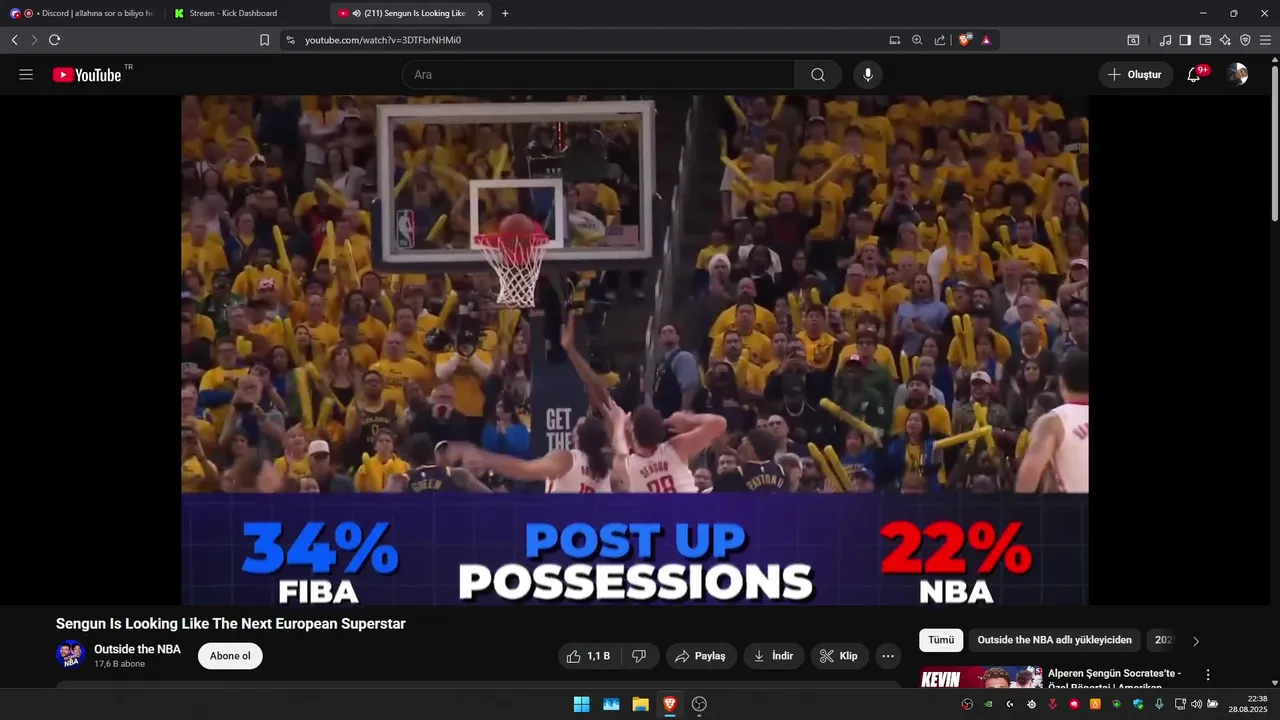Share the page via address bar share icon

940,40
